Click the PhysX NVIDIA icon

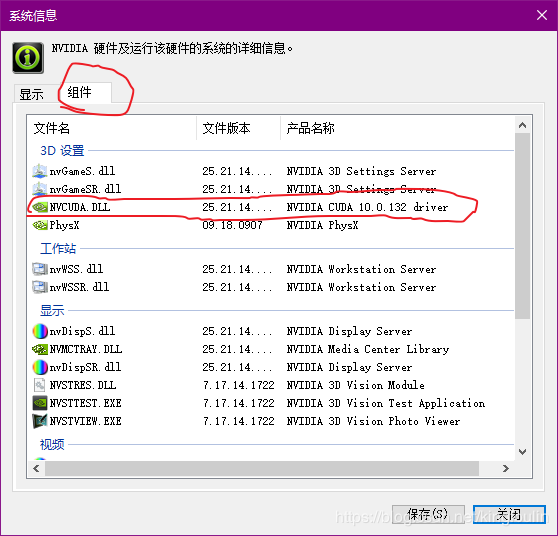[40, 225]
